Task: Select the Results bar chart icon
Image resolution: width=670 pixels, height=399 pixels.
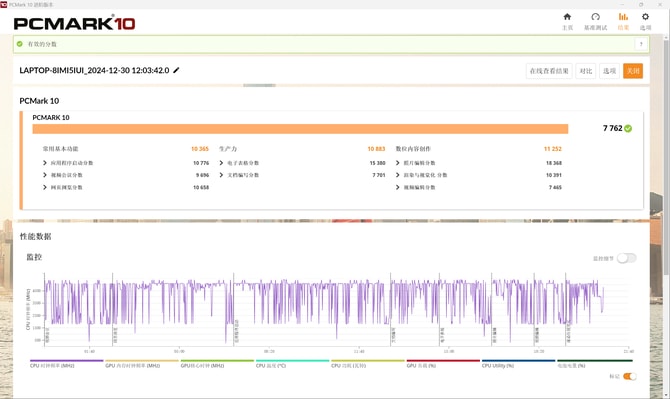Action: point(623,17)
